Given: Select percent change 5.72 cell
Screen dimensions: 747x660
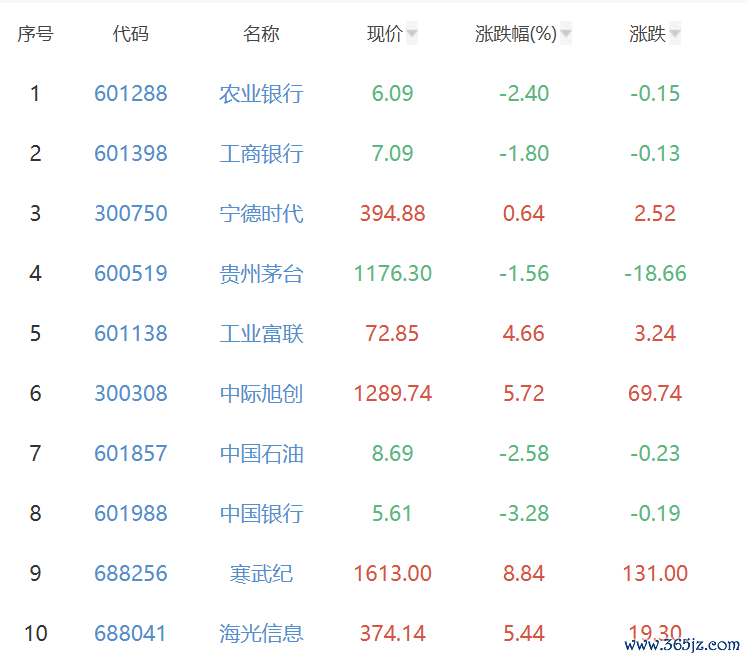Looking at the screenshot, I should [x=524, y=394].
